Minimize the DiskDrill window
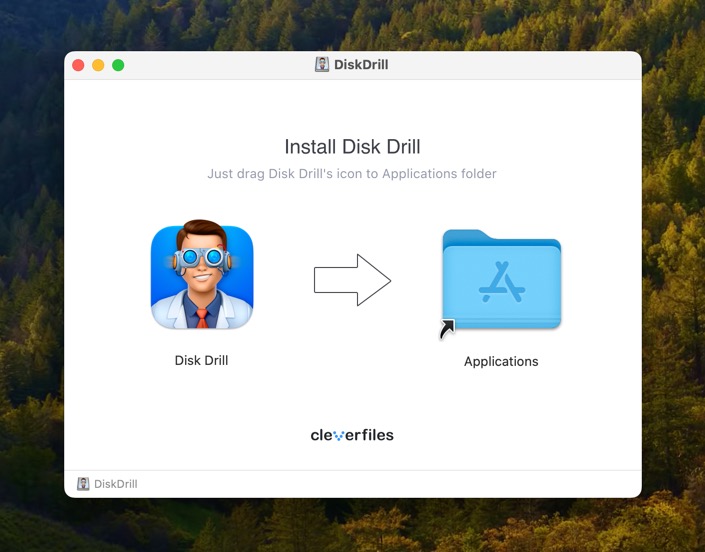705x552 pixels. tap(98, 65)
